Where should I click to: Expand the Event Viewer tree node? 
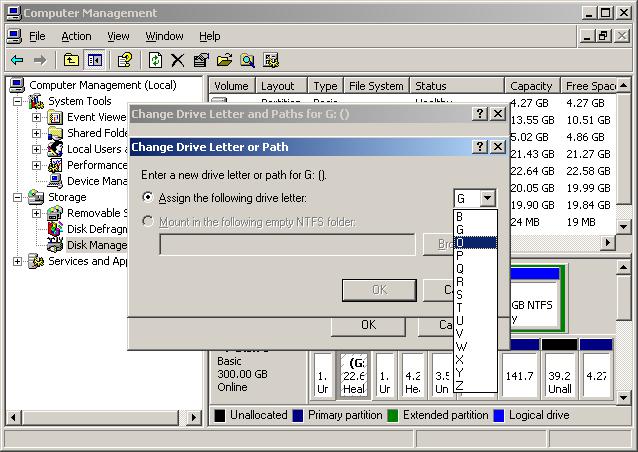(37, 118)
